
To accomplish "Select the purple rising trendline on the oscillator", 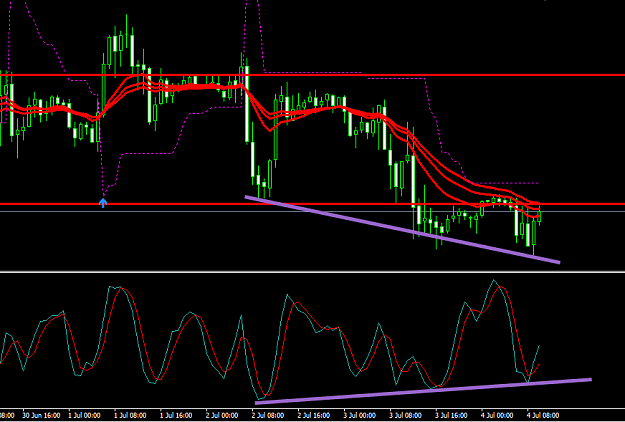I will tap(423, 391).
